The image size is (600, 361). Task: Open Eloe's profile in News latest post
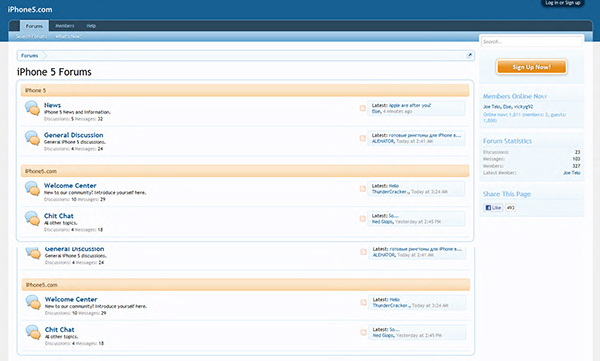[x=376, y=111]
